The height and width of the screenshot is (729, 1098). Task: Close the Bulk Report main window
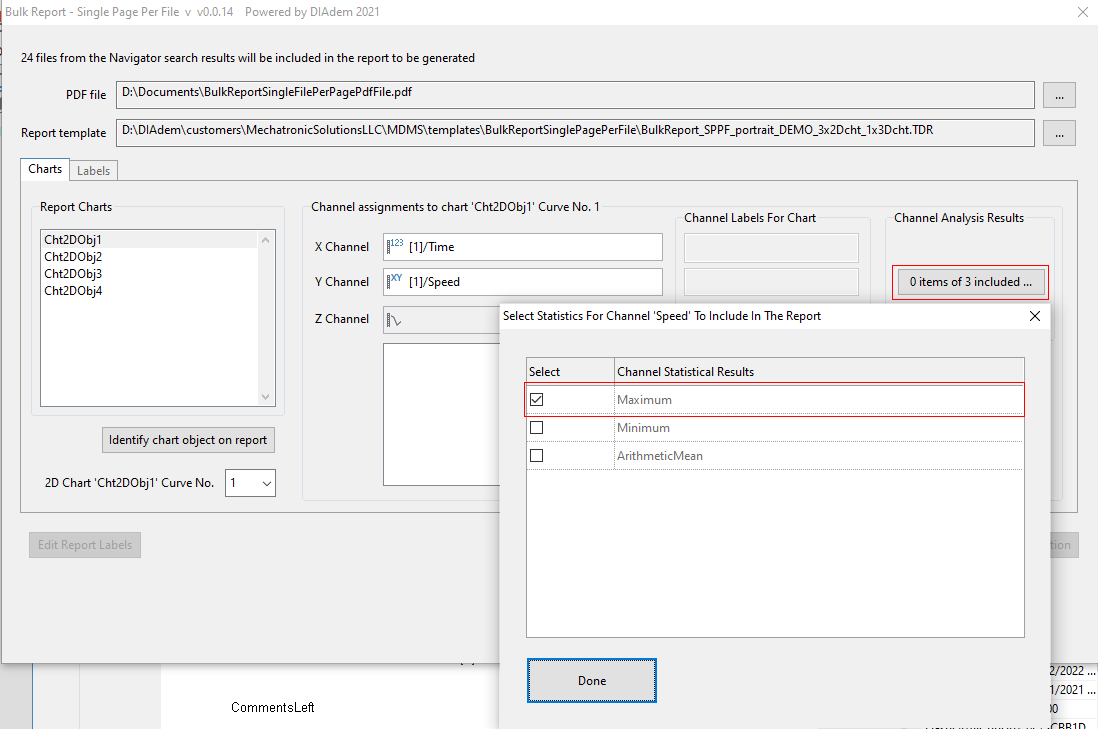(1082, 13)
